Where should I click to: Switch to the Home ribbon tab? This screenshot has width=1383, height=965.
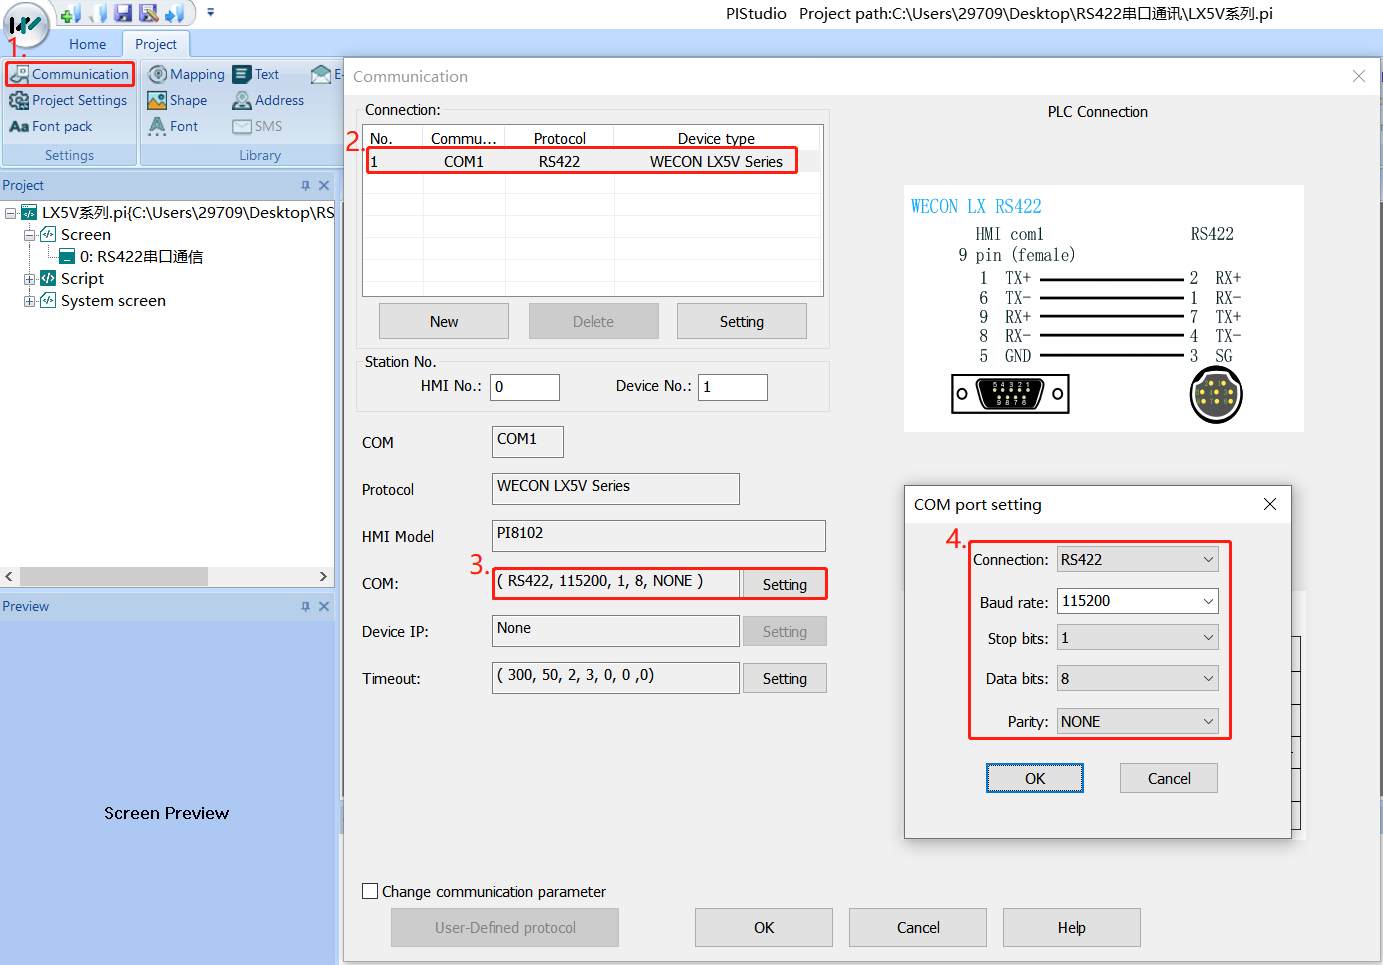87,44
